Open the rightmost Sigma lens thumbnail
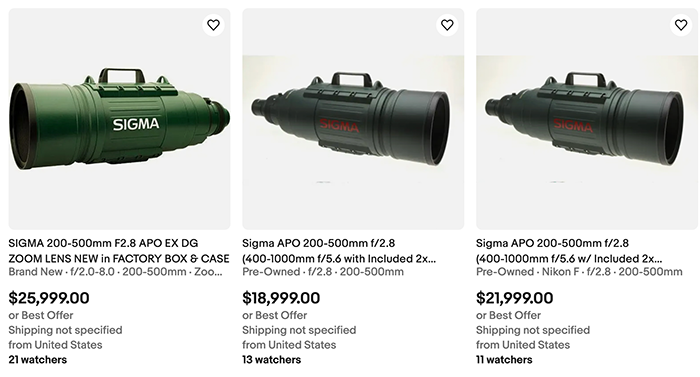 click(587, 119)
